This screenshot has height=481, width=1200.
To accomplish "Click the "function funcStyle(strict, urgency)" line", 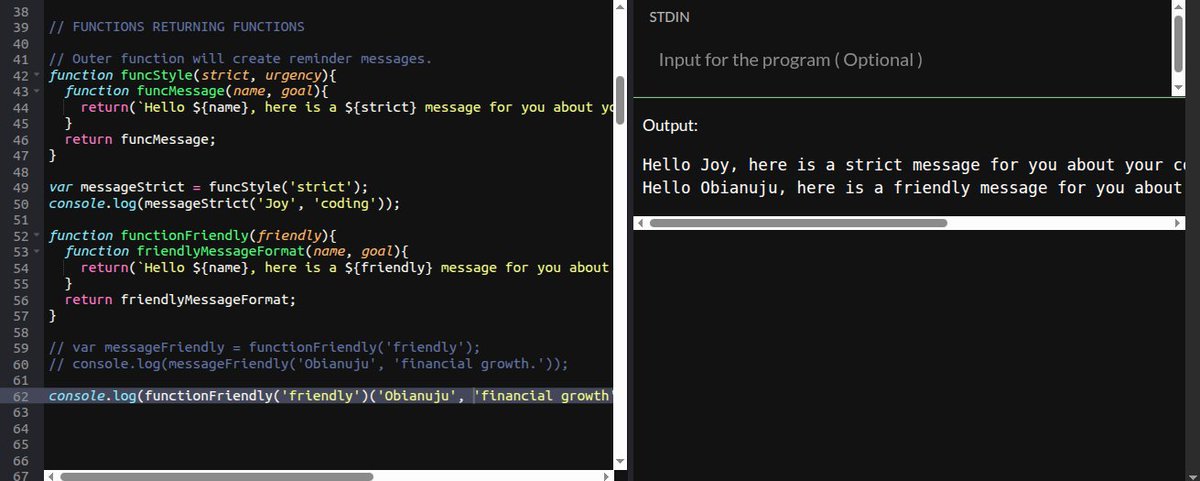I will click(194, 75).
